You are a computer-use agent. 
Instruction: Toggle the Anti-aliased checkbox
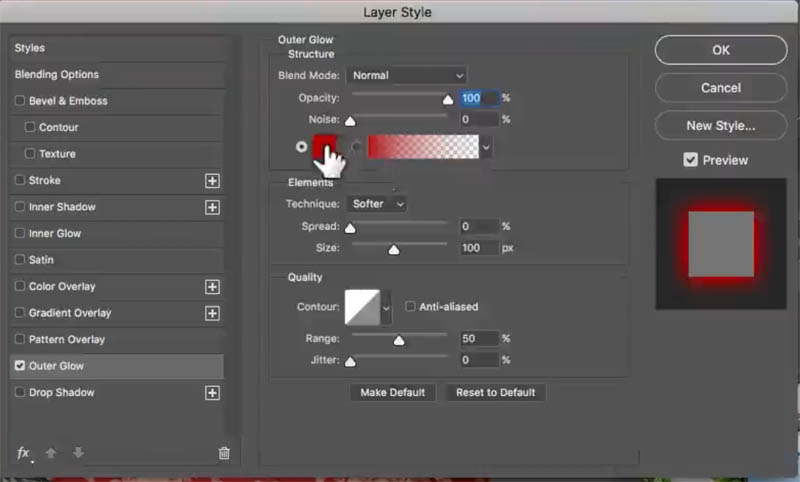[411, 307]
